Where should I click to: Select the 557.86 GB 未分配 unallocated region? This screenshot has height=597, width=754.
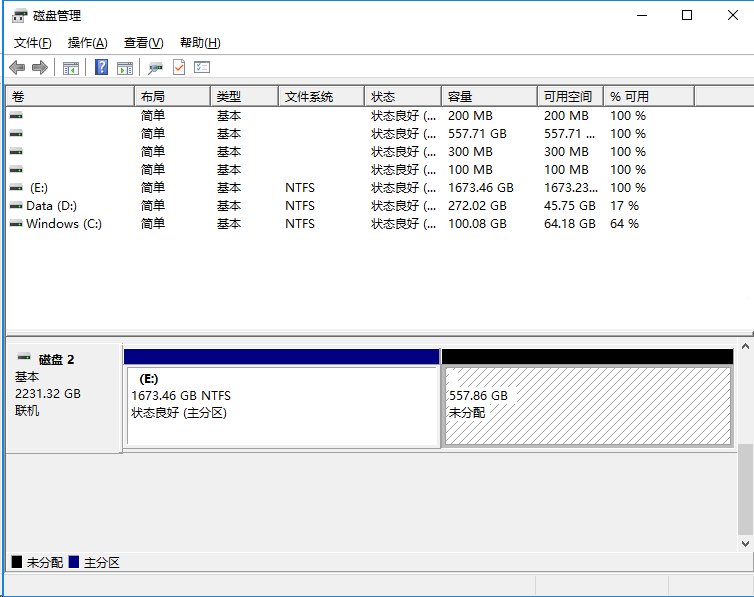(587, 405)
